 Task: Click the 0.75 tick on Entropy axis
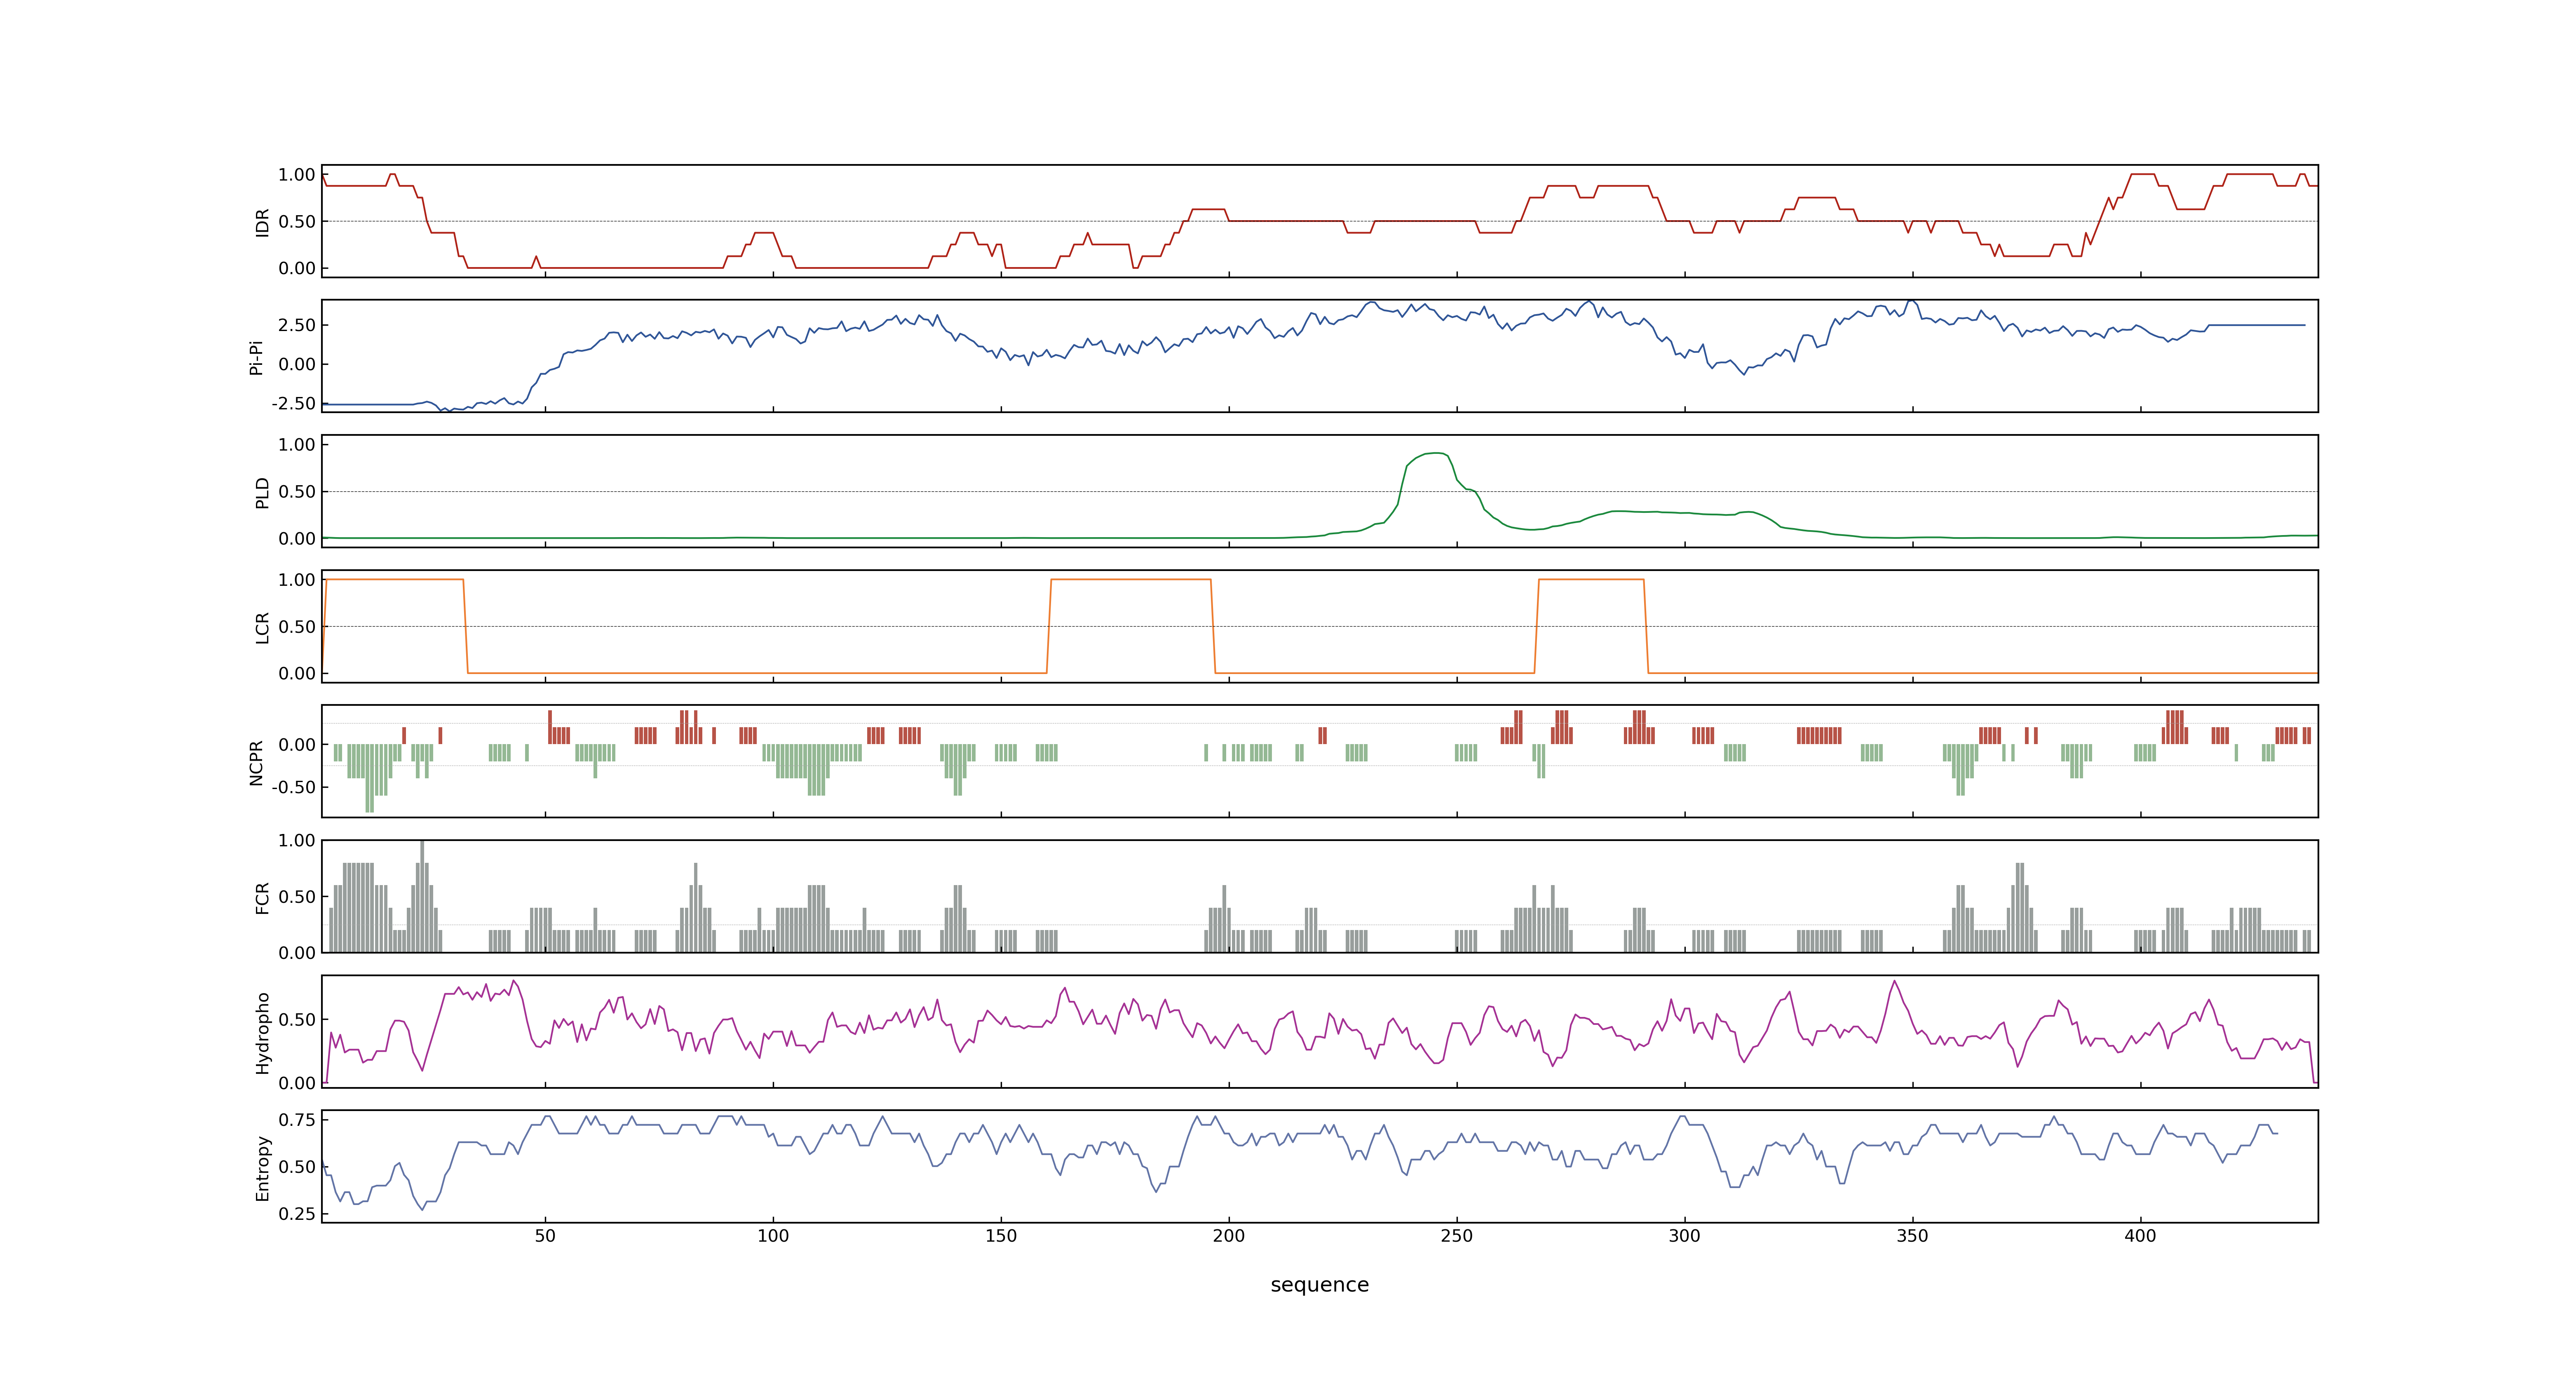(x=297, y=1120)
